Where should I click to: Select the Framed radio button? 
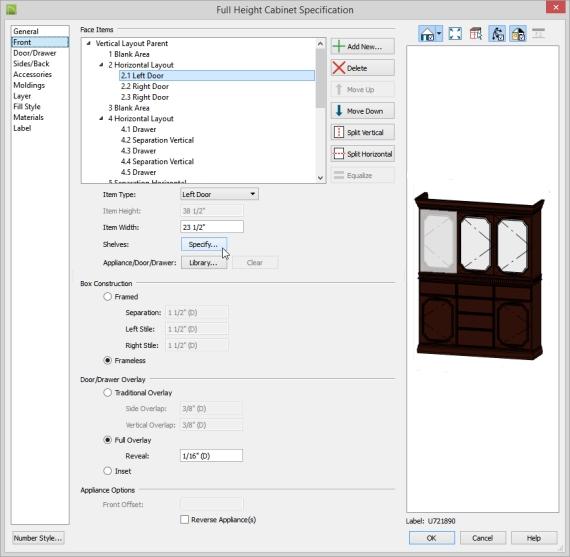coord(107,297)
